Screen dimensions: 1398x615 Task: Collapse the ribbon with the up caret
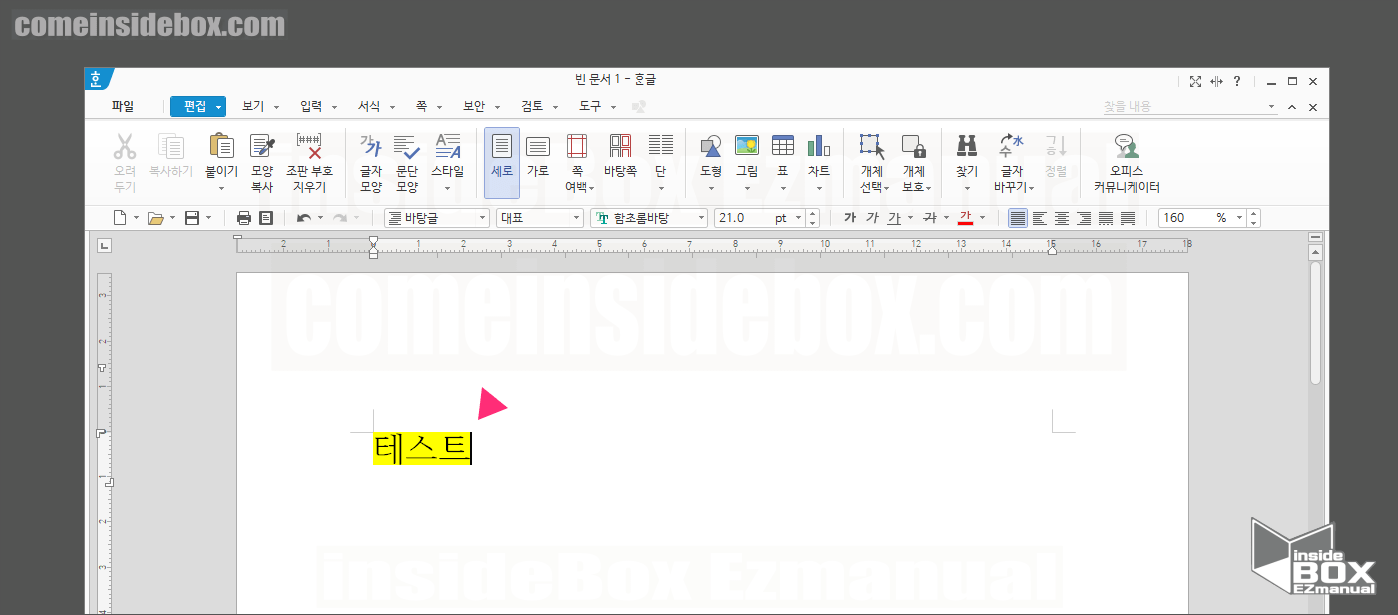(1291, 107)
